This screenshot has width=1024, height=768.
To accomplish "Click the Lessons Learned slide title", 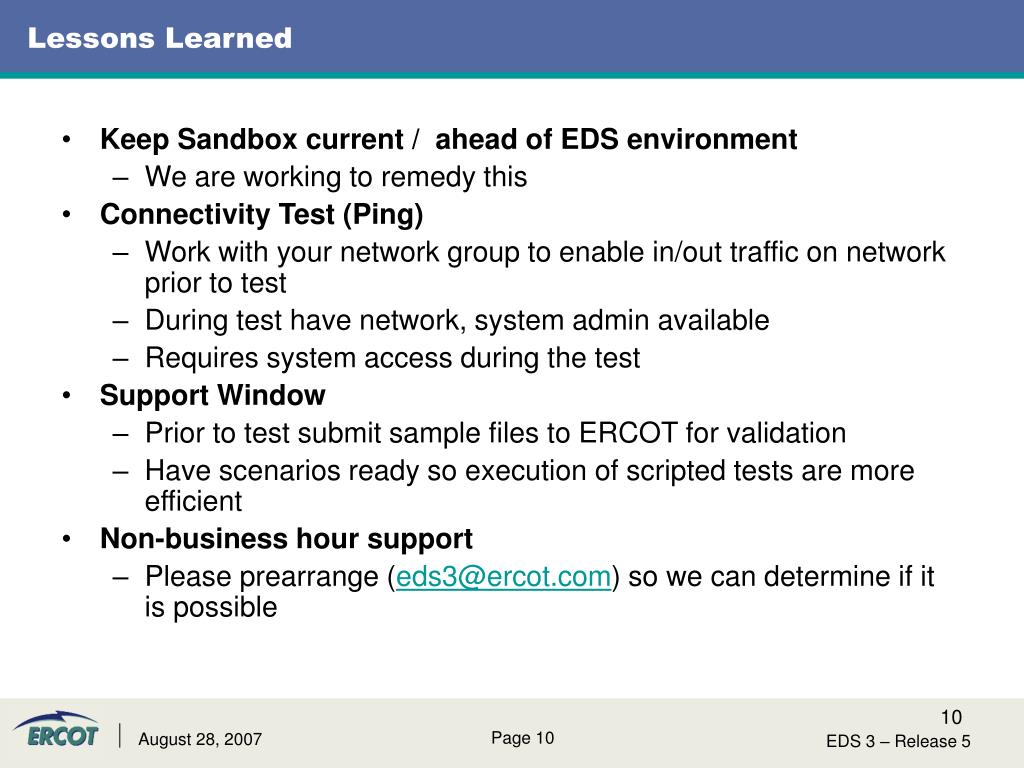I will 160,38.
